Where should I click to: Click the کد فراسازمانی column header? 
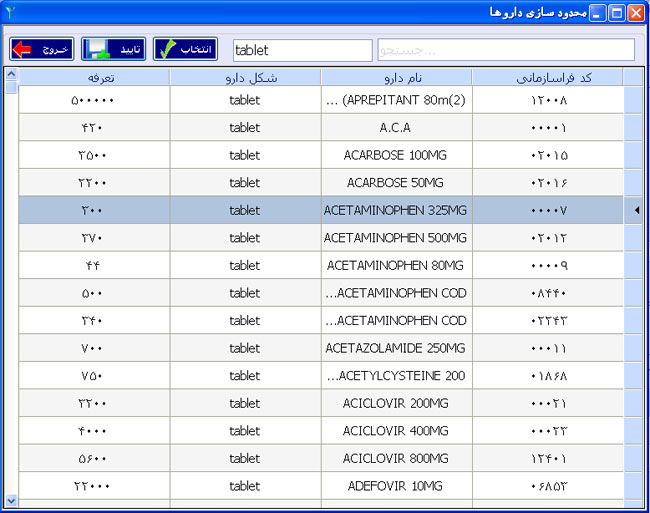[x=547, y=77]
